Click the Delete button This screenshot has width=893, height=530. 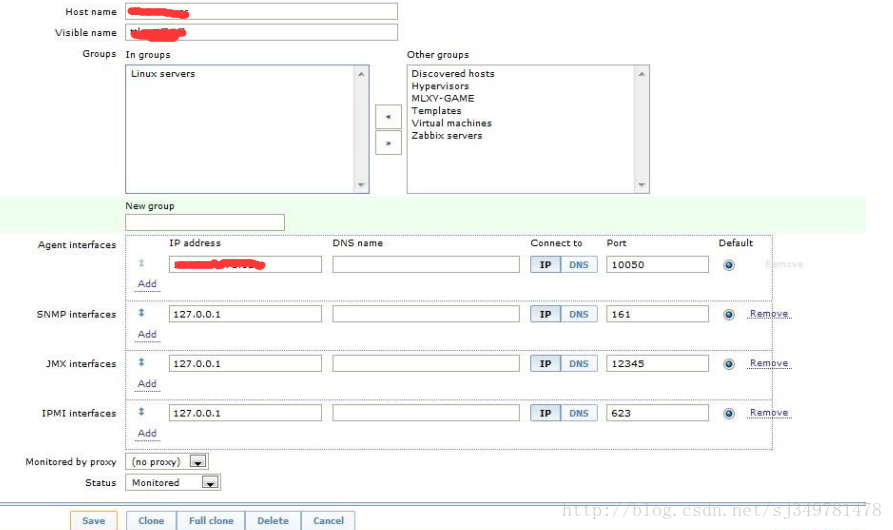click(273, 521)
